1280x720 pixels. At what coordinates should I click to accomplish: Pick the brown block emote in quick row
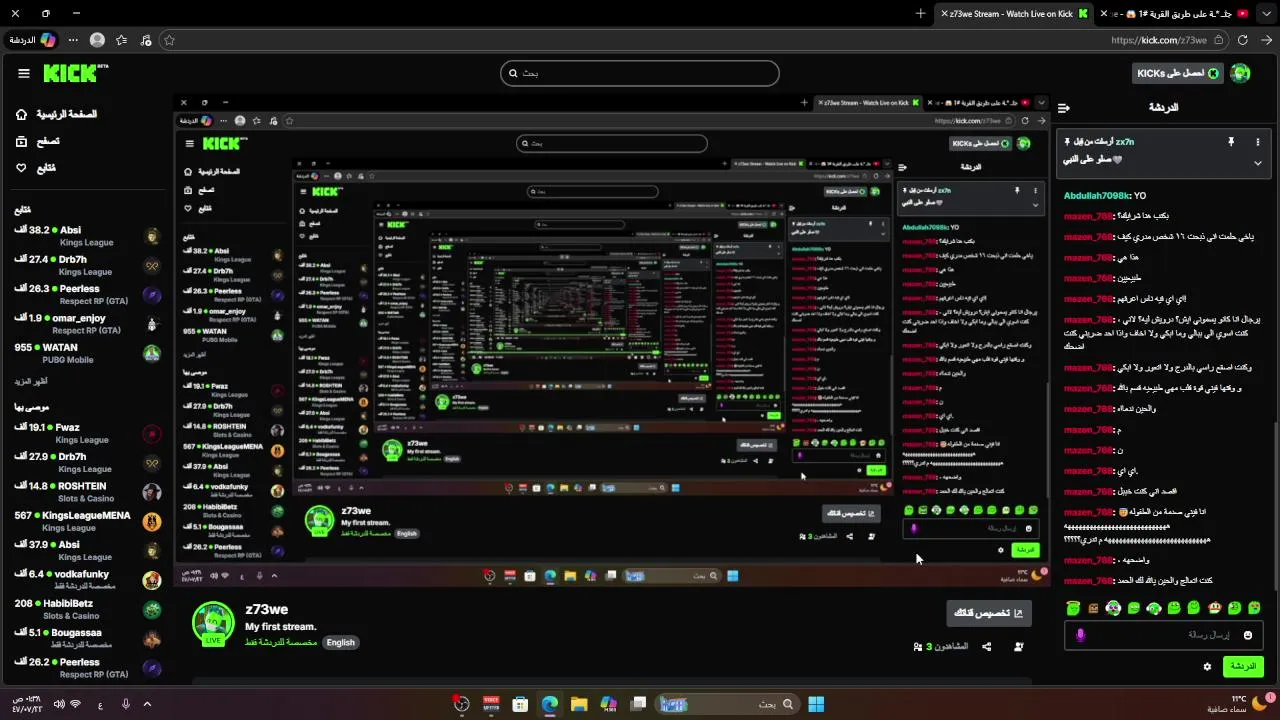click(1093, 607)
